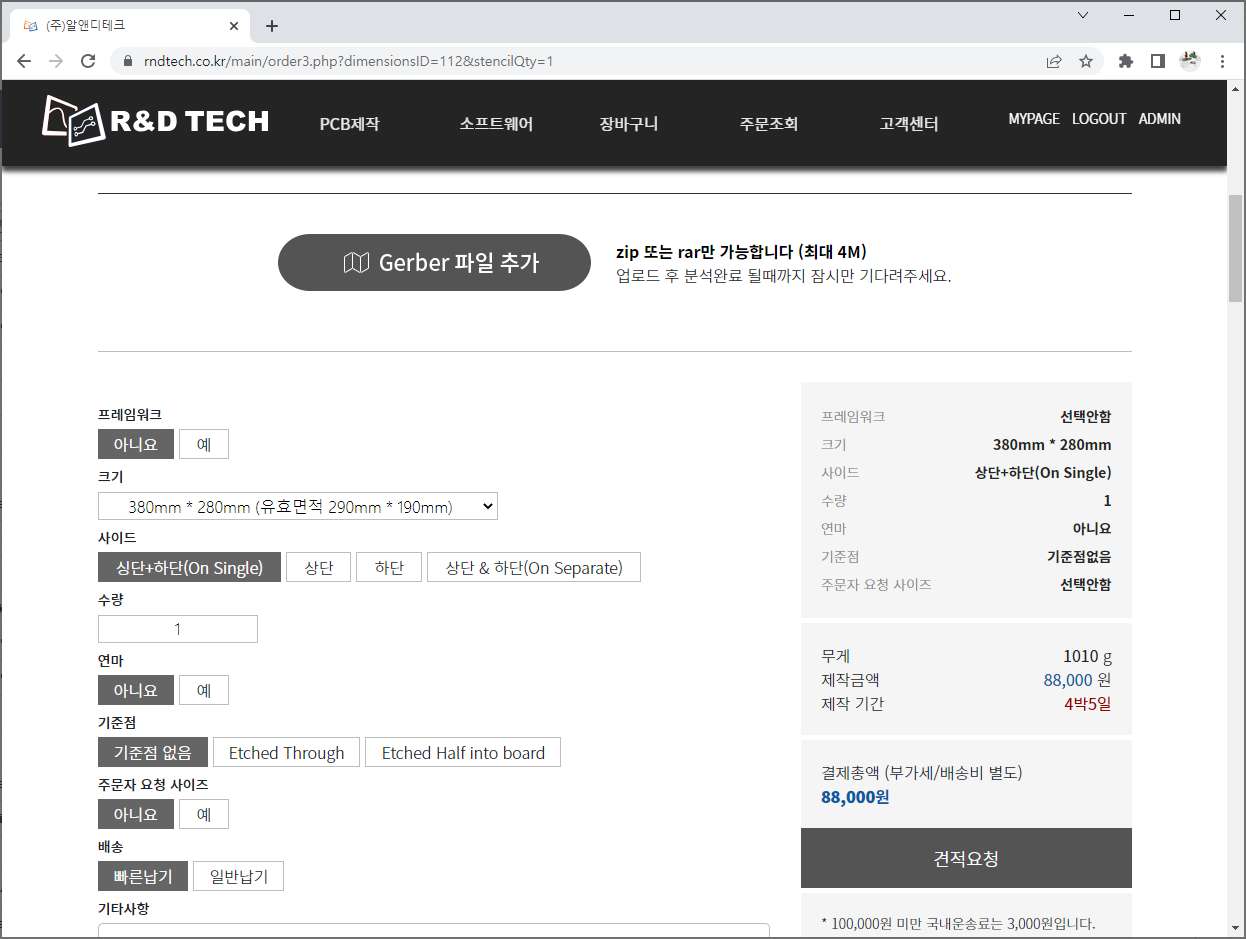This screenshot has height=939, width=1246.
Task: Go to 장바구니 in the navigation
Action: click(x=628, y=124)
